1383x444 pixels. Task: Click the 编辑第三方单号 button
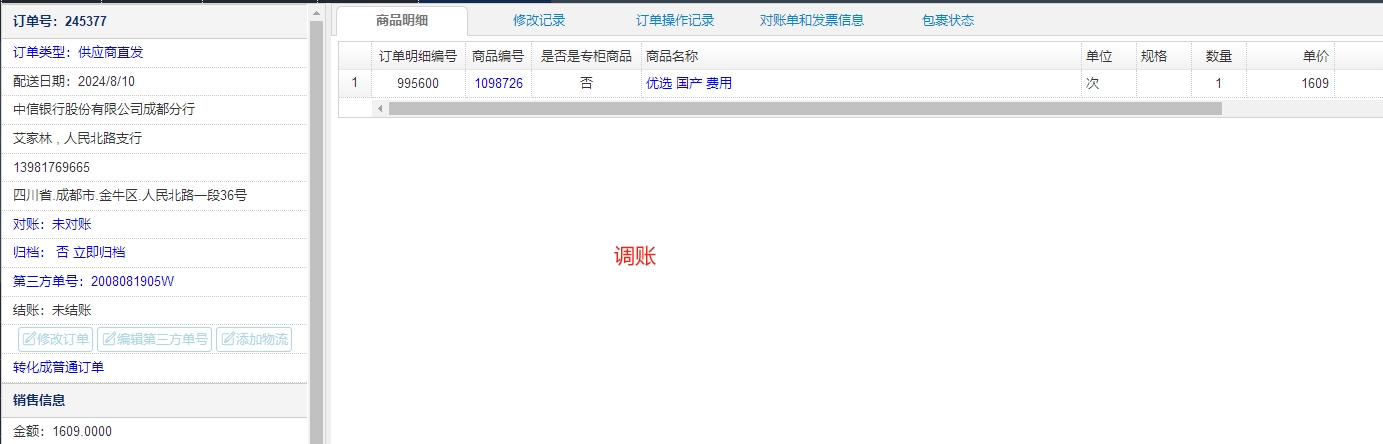point(155,339)
